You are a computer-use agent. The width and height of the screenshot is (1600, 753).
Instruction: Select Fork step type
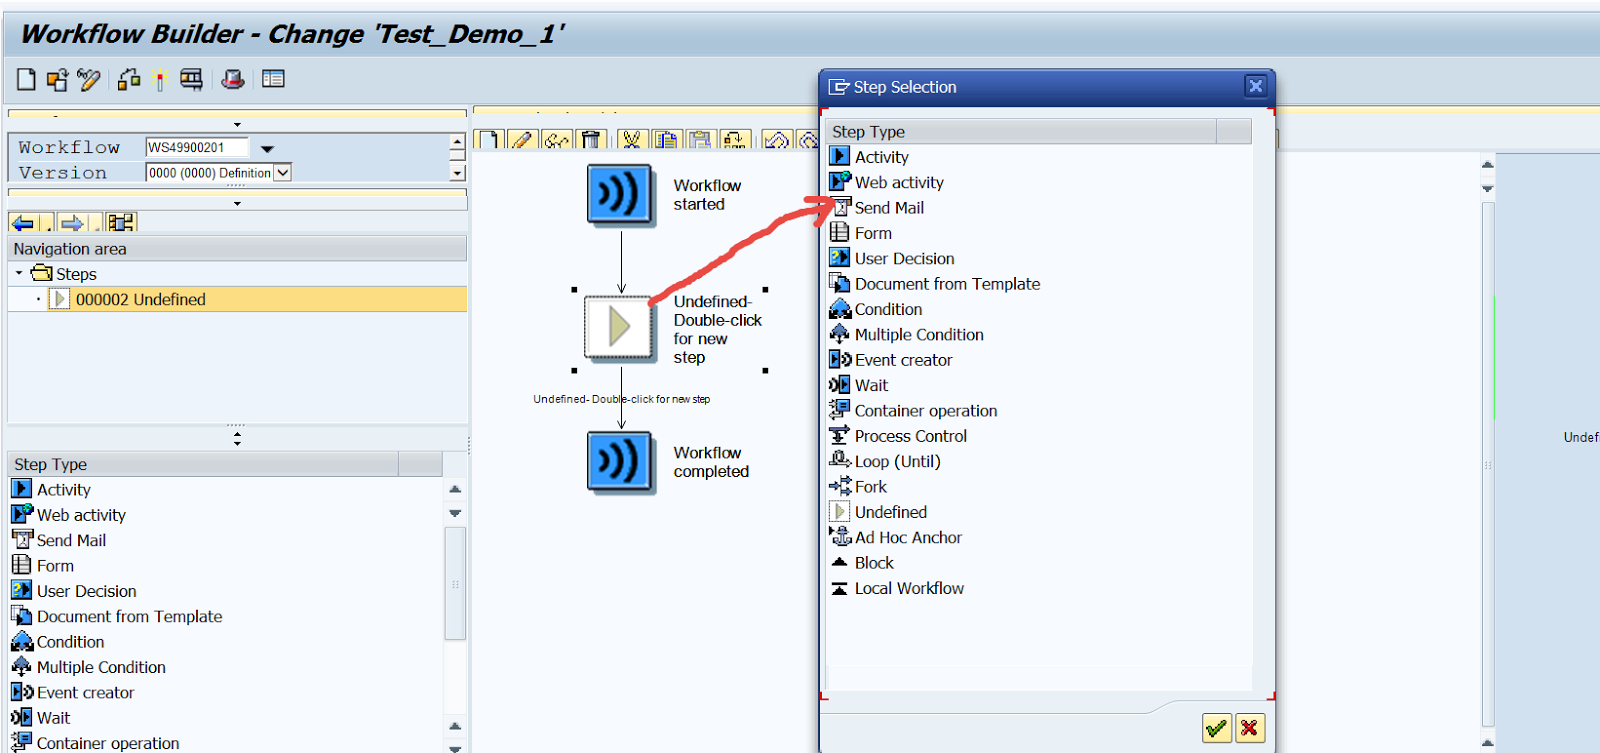tap(870, 487)
